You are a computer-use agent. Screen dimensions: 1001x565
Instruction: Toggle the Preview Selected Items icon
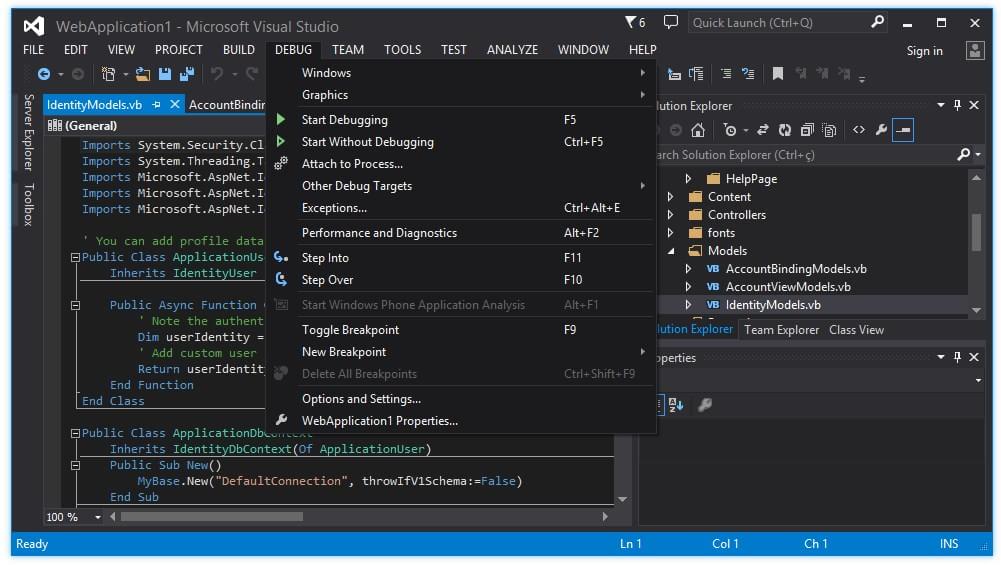903,130
